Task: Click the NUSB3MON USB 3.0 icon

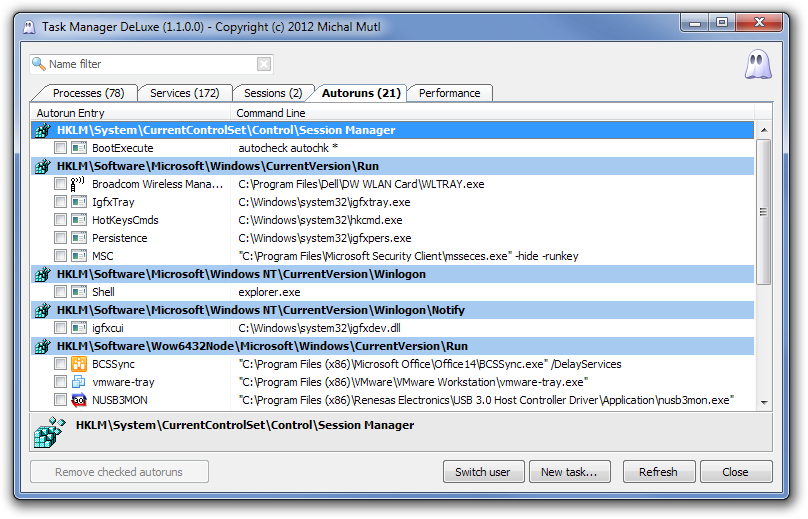Action: click(x=79, y=400)
